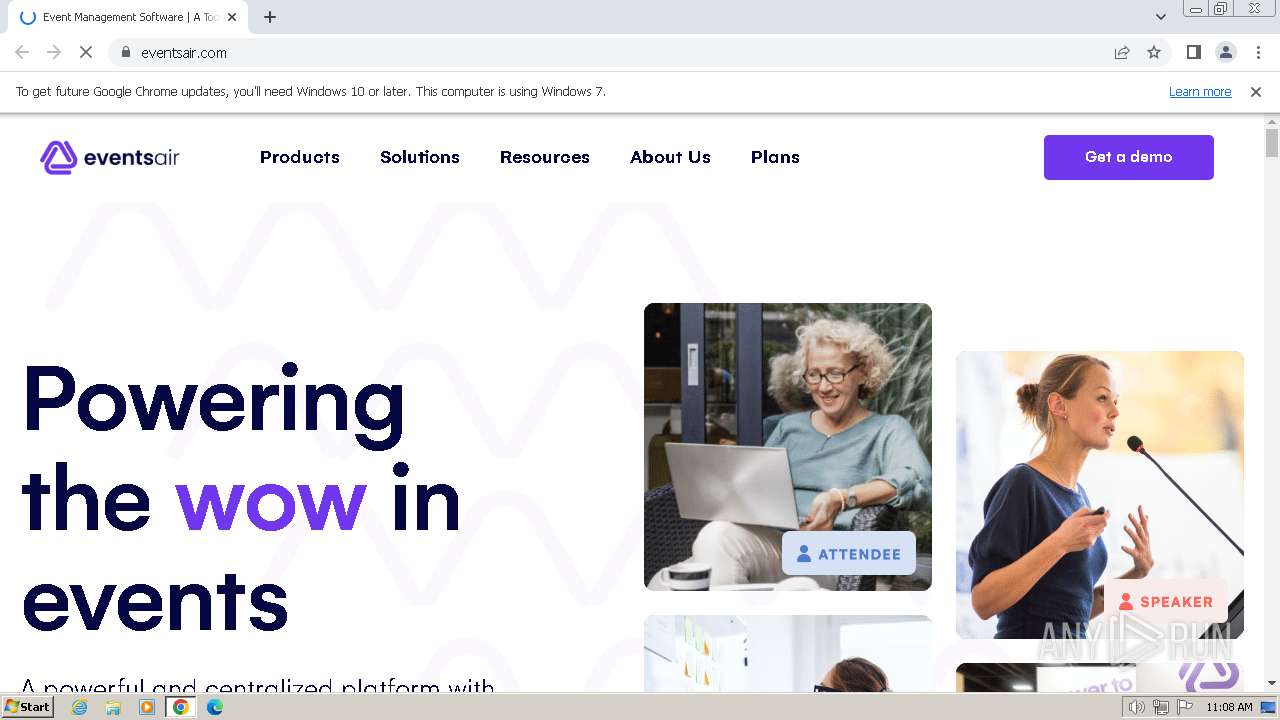Screen dimensions: 1280x720
Task: Open Windows Media Player from taskbar
Action: tap(147, 707)
